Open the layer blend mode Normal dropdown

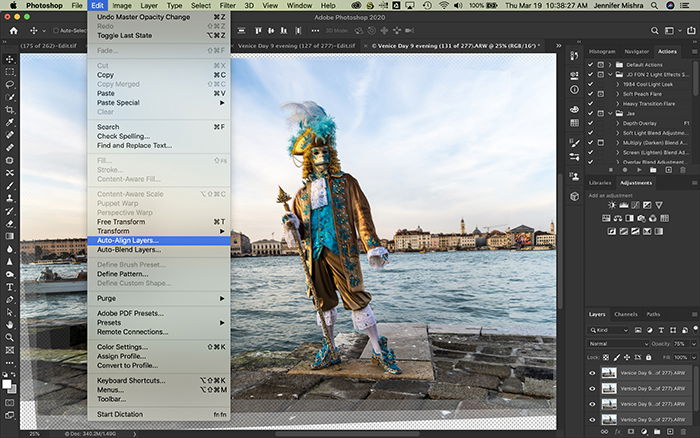[x=618, y=344]
